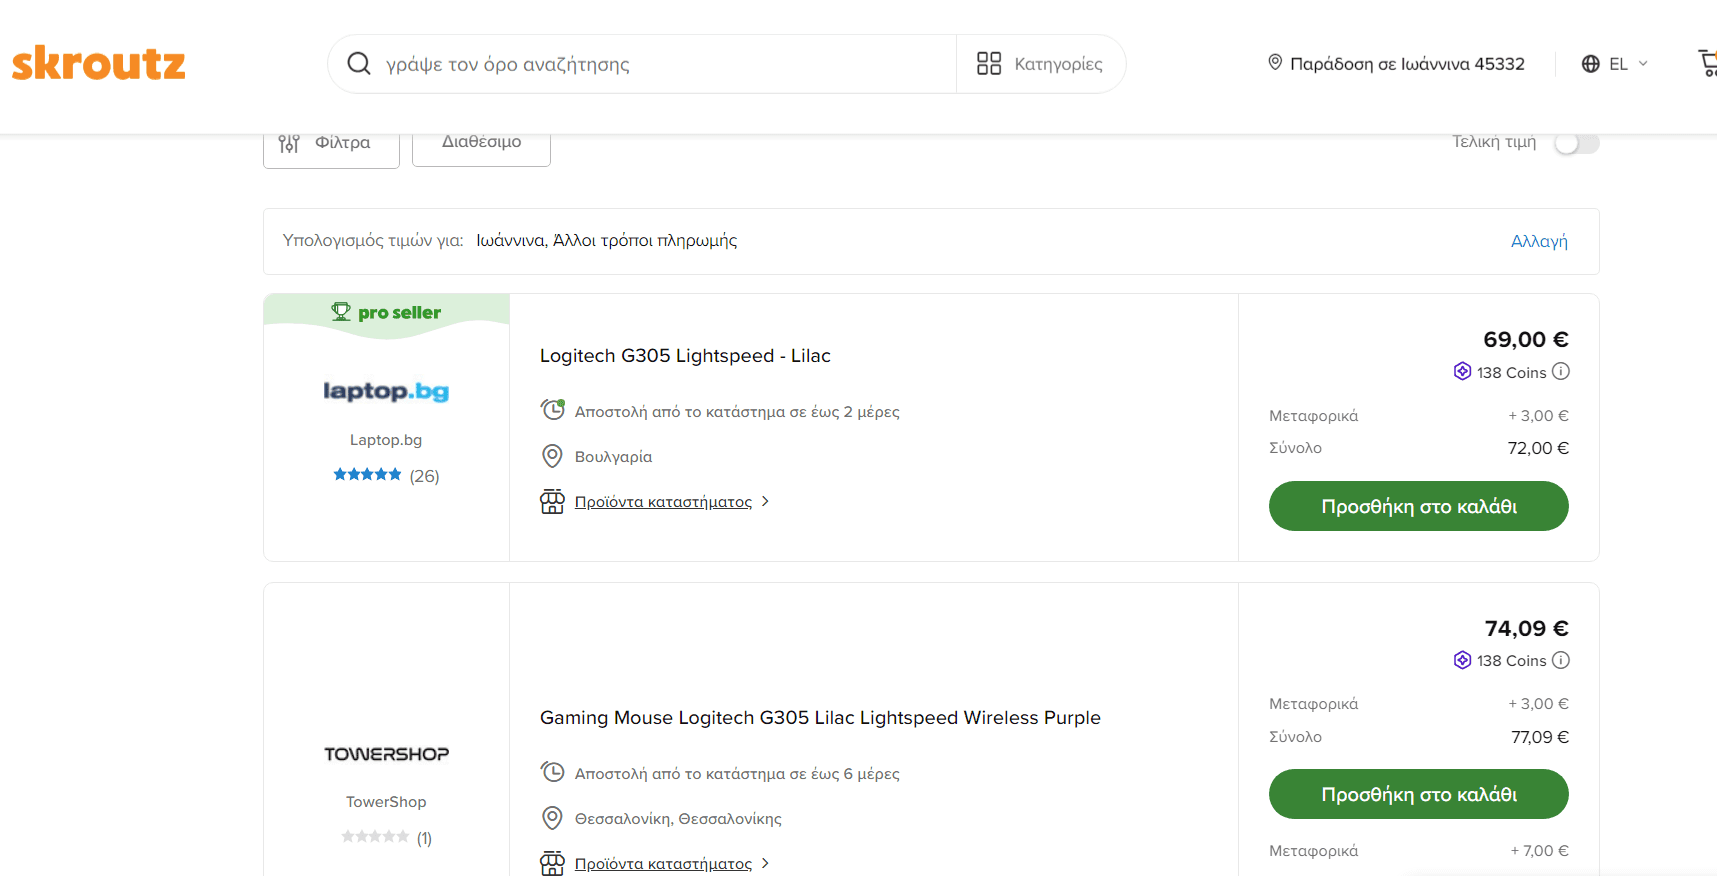Open the Skroutz home logo

click(x=98, y=63)
